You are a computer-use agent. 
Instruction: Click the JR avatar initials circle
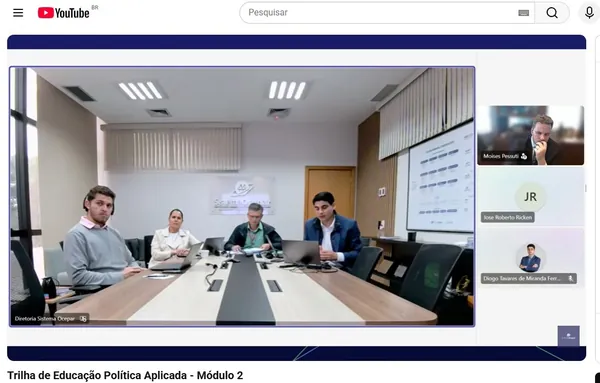click(x=530, y=197)
